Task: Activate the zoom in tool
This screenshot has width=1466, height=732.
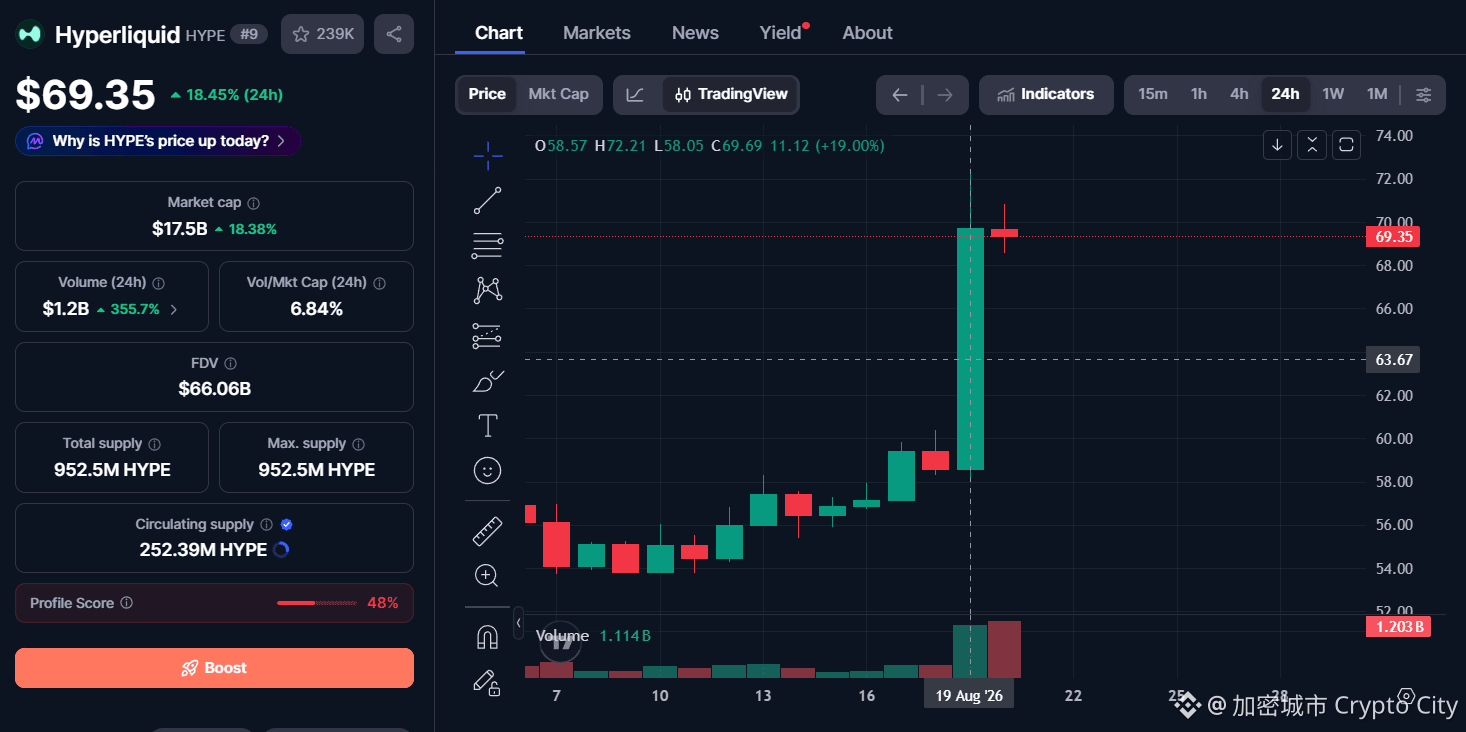Action: click(x=487, y=576)
